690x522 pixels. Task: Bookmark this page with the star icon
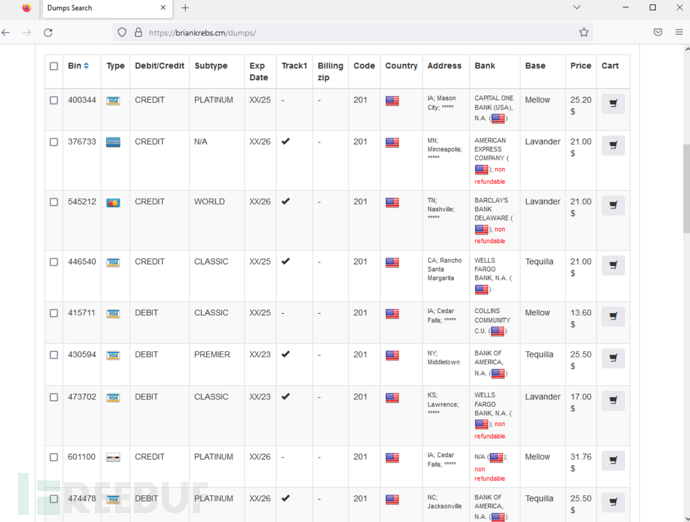click(584, 32)
